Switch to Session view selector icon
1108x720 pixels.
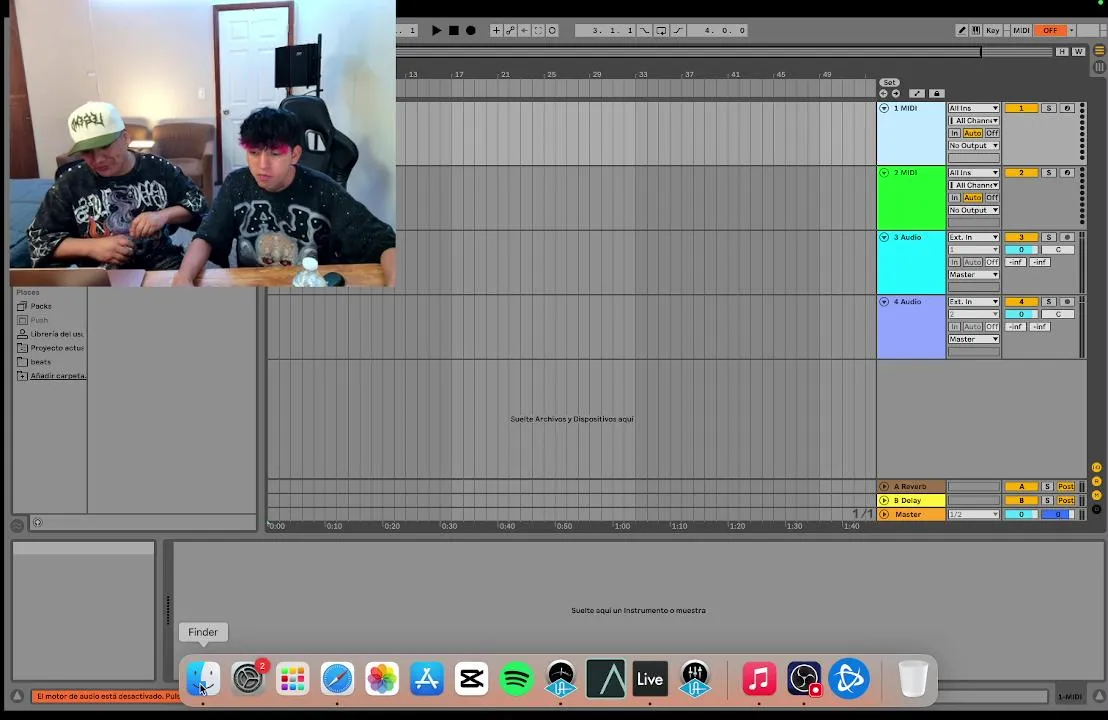tap(1099, 67)
